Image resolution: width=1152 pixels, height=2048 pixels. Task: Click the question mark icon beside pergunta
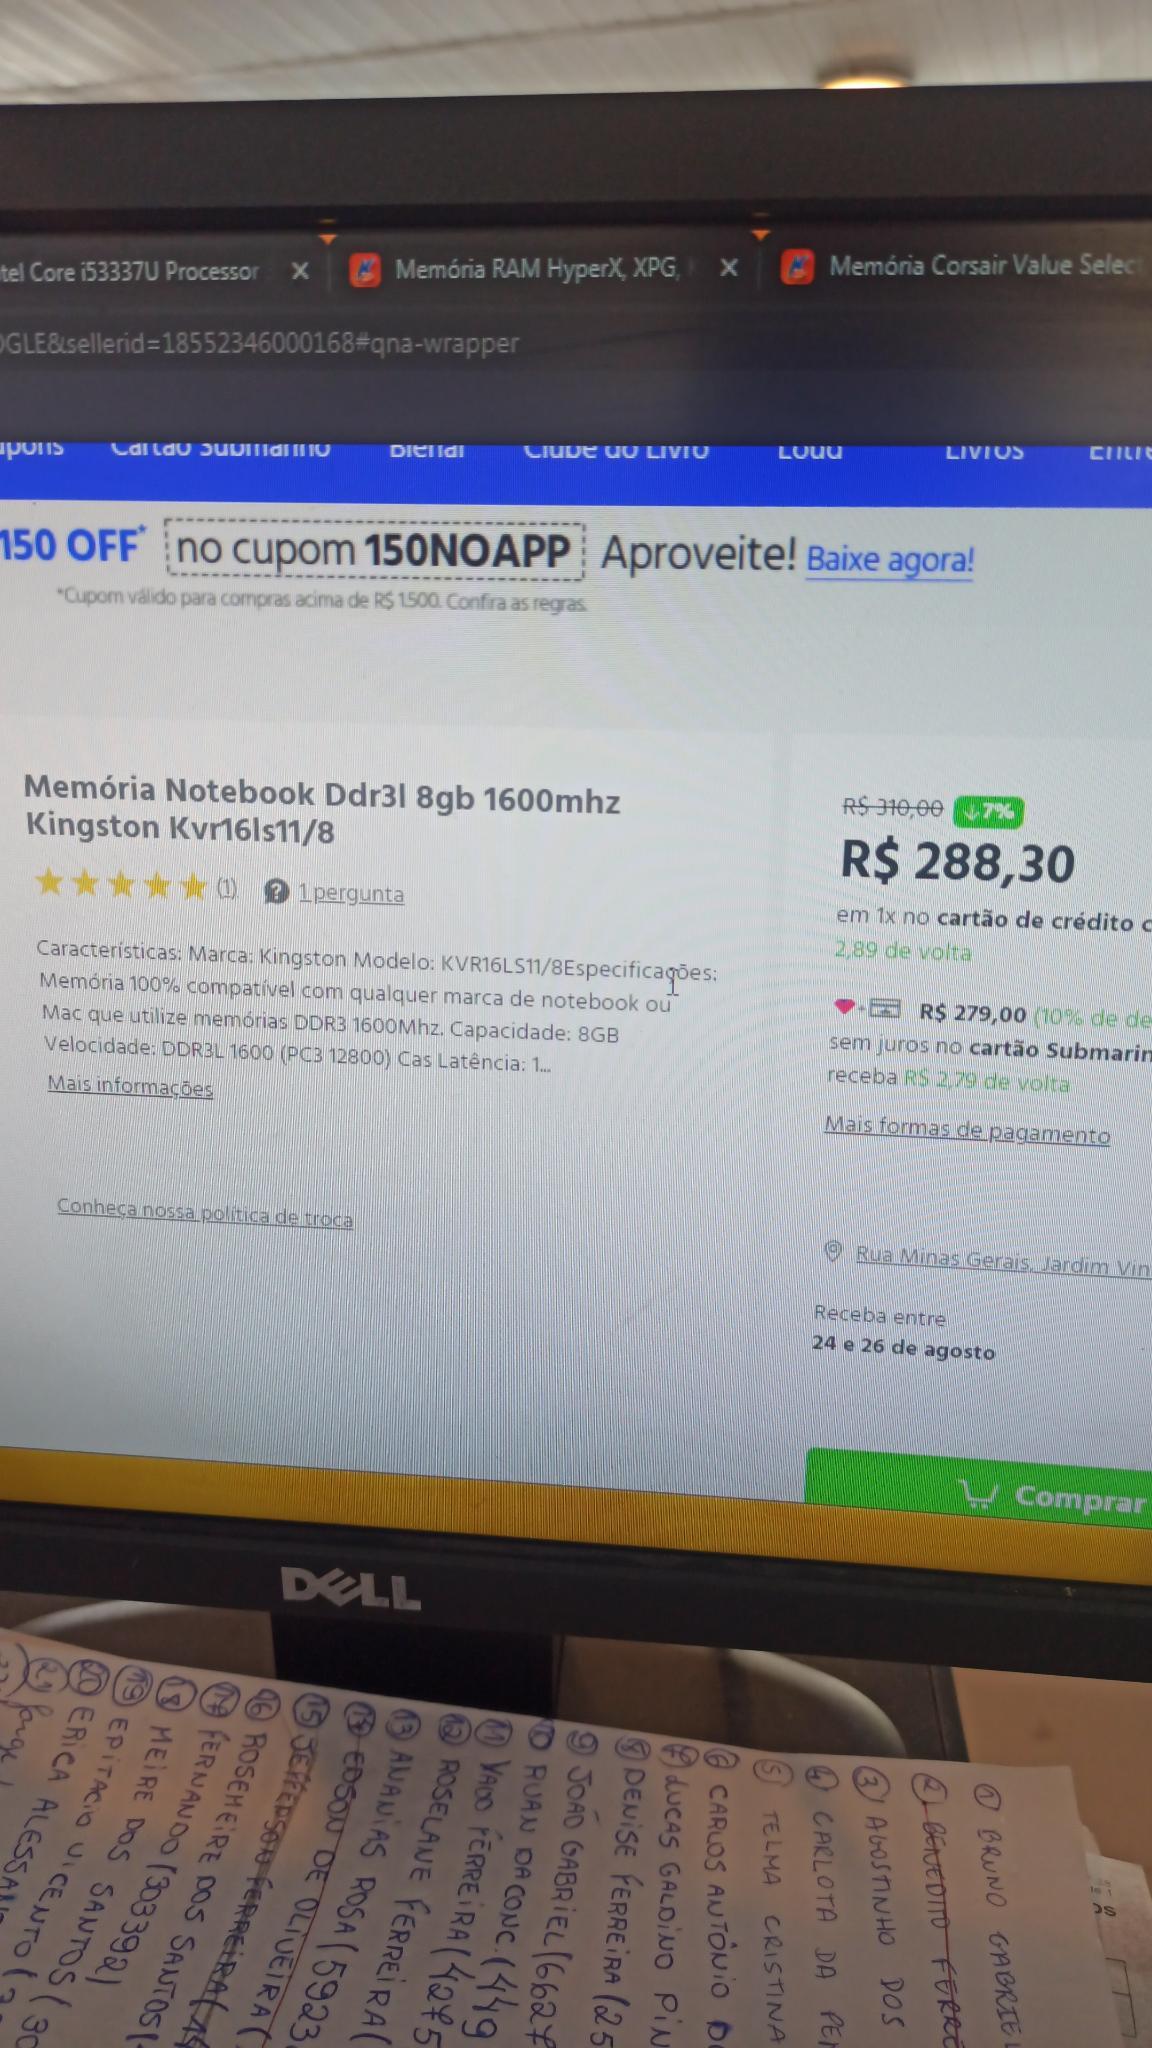pos(276,891)
